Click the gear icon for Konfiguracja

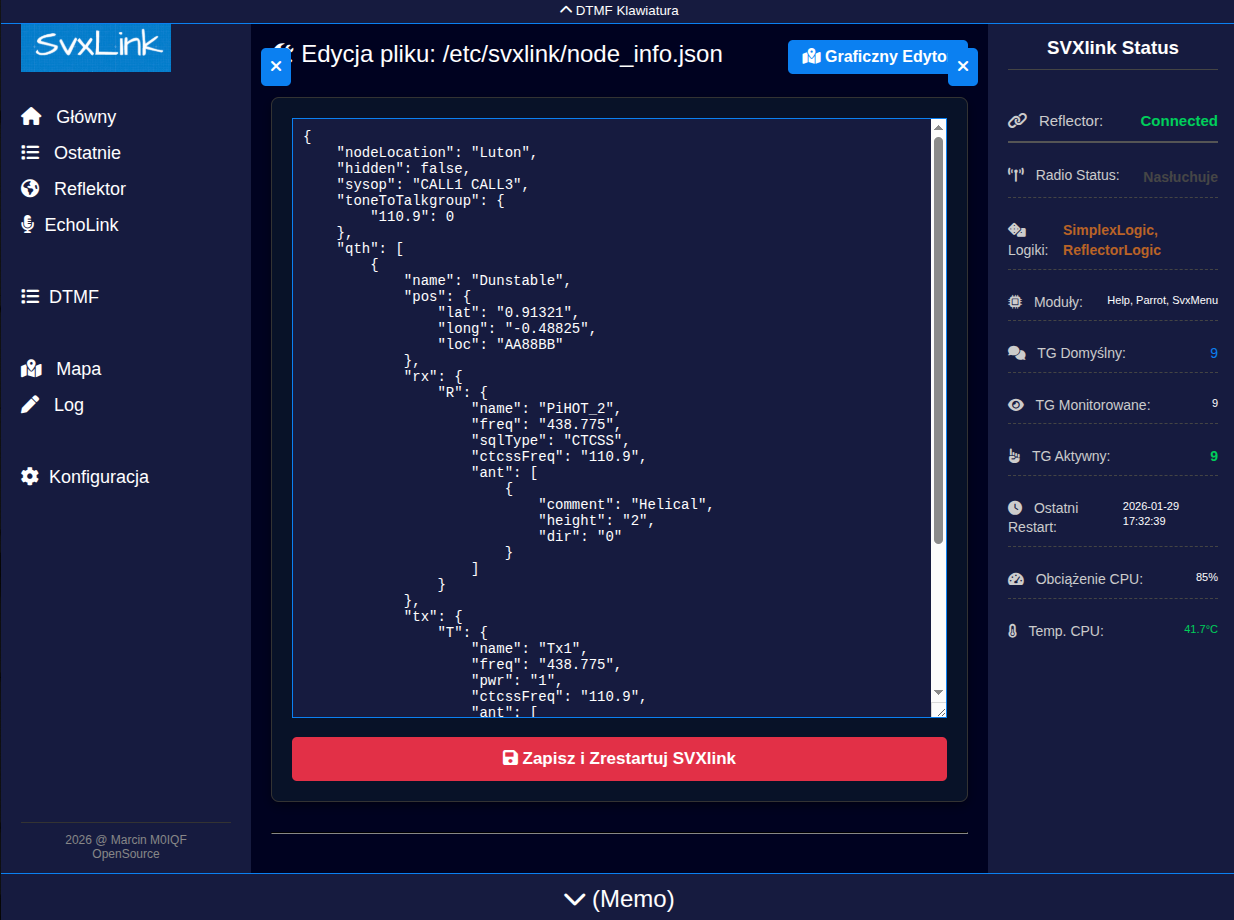click(x=30, y=477)
